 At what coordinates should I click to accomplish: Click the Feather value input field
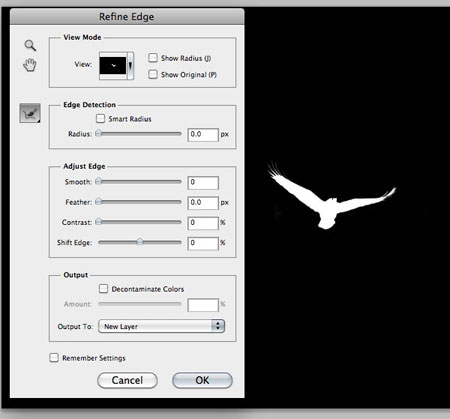click(203, 203)
